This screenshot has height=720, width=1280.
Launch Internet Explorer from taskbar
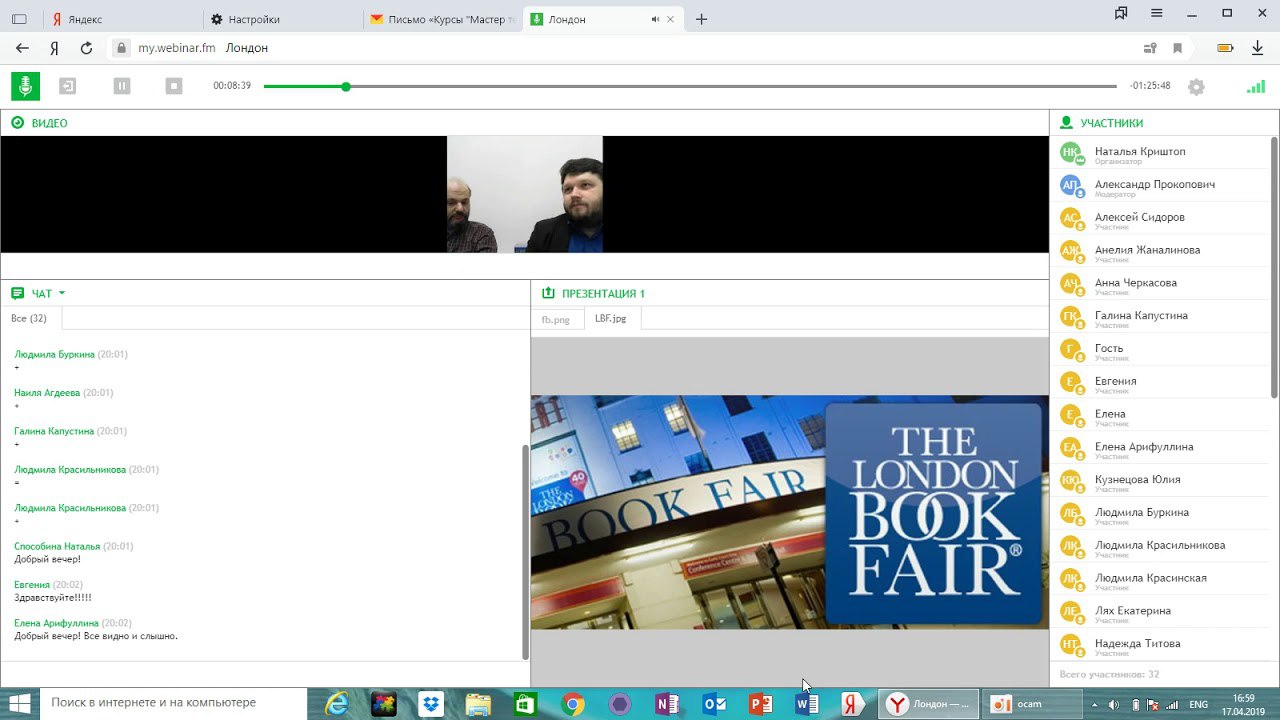point(338,704)
